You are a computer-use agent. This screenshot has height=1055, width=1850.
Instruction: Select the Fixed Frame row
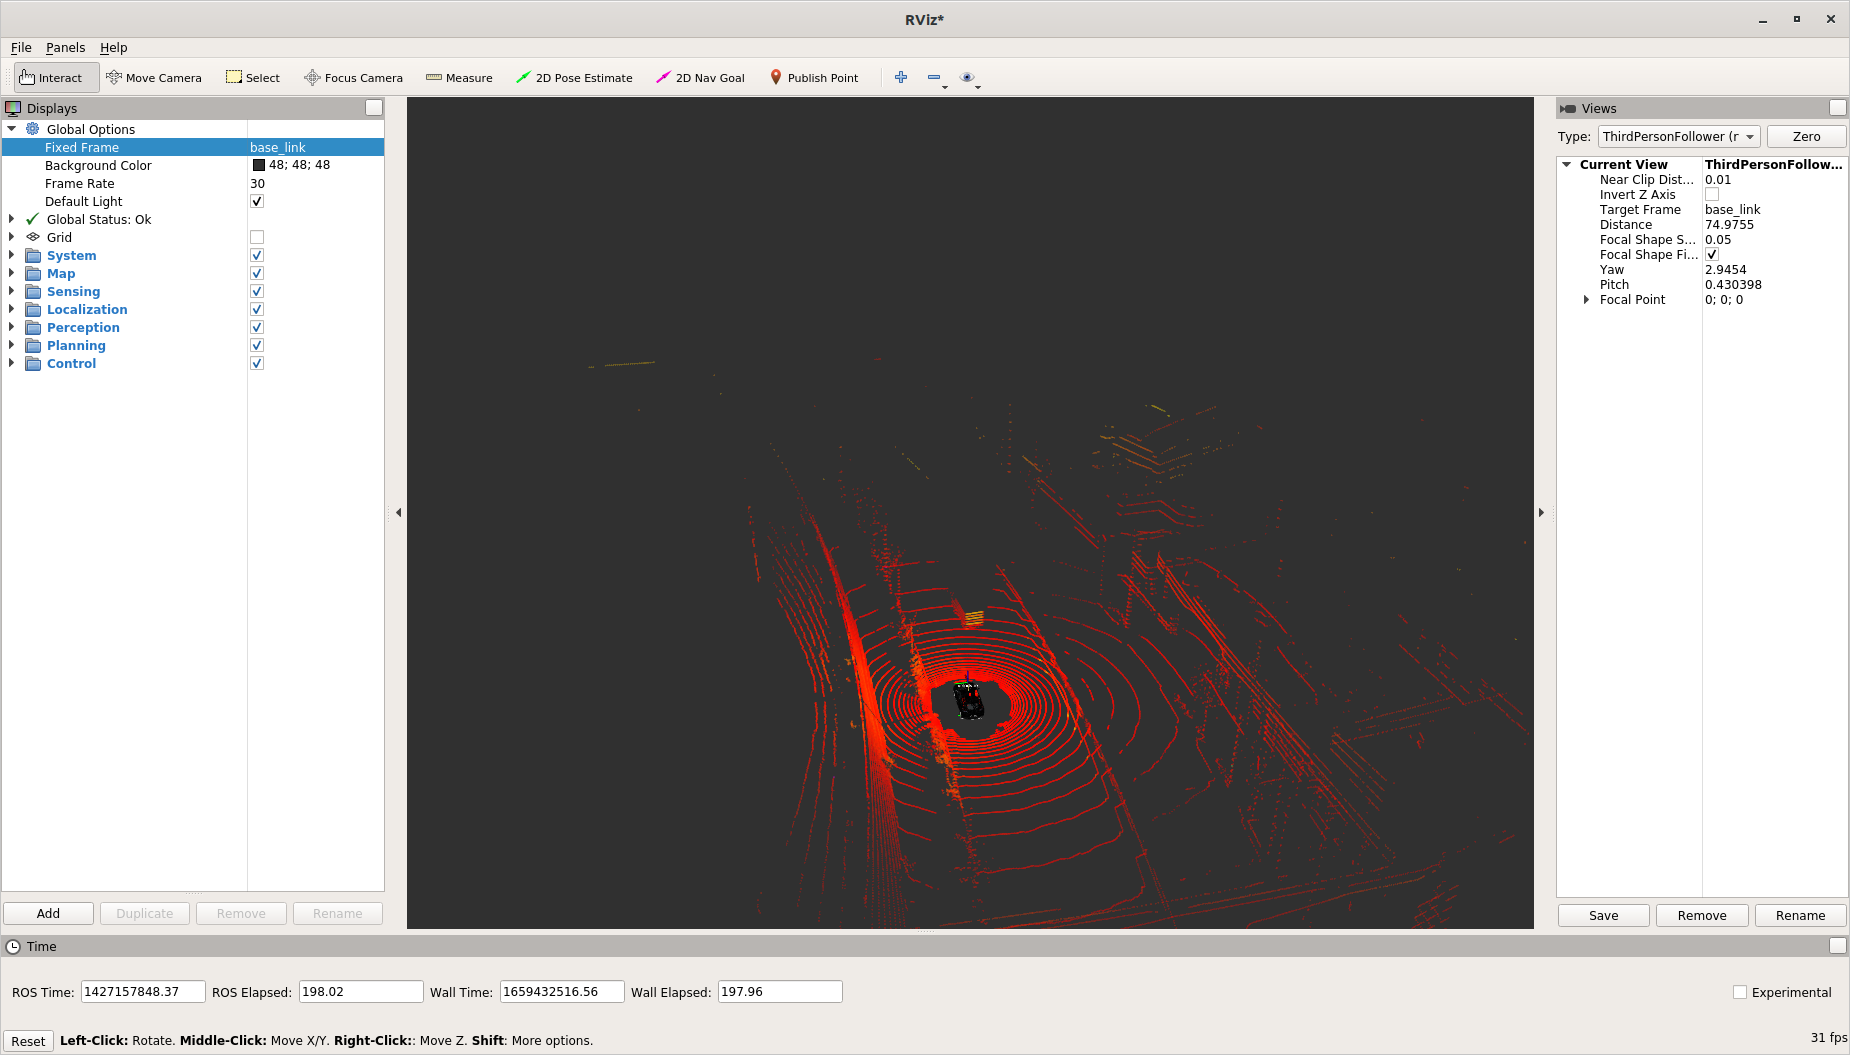193,147
